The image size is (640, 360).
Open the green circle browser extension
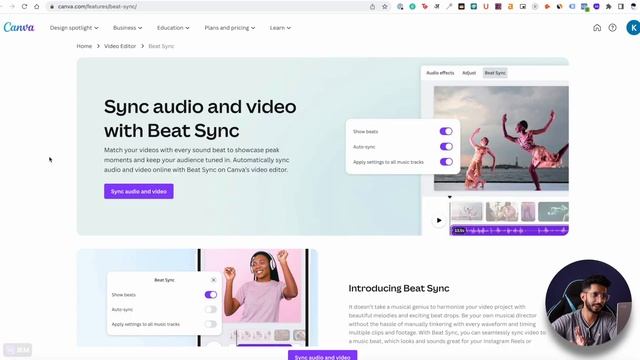pos(412,7)
